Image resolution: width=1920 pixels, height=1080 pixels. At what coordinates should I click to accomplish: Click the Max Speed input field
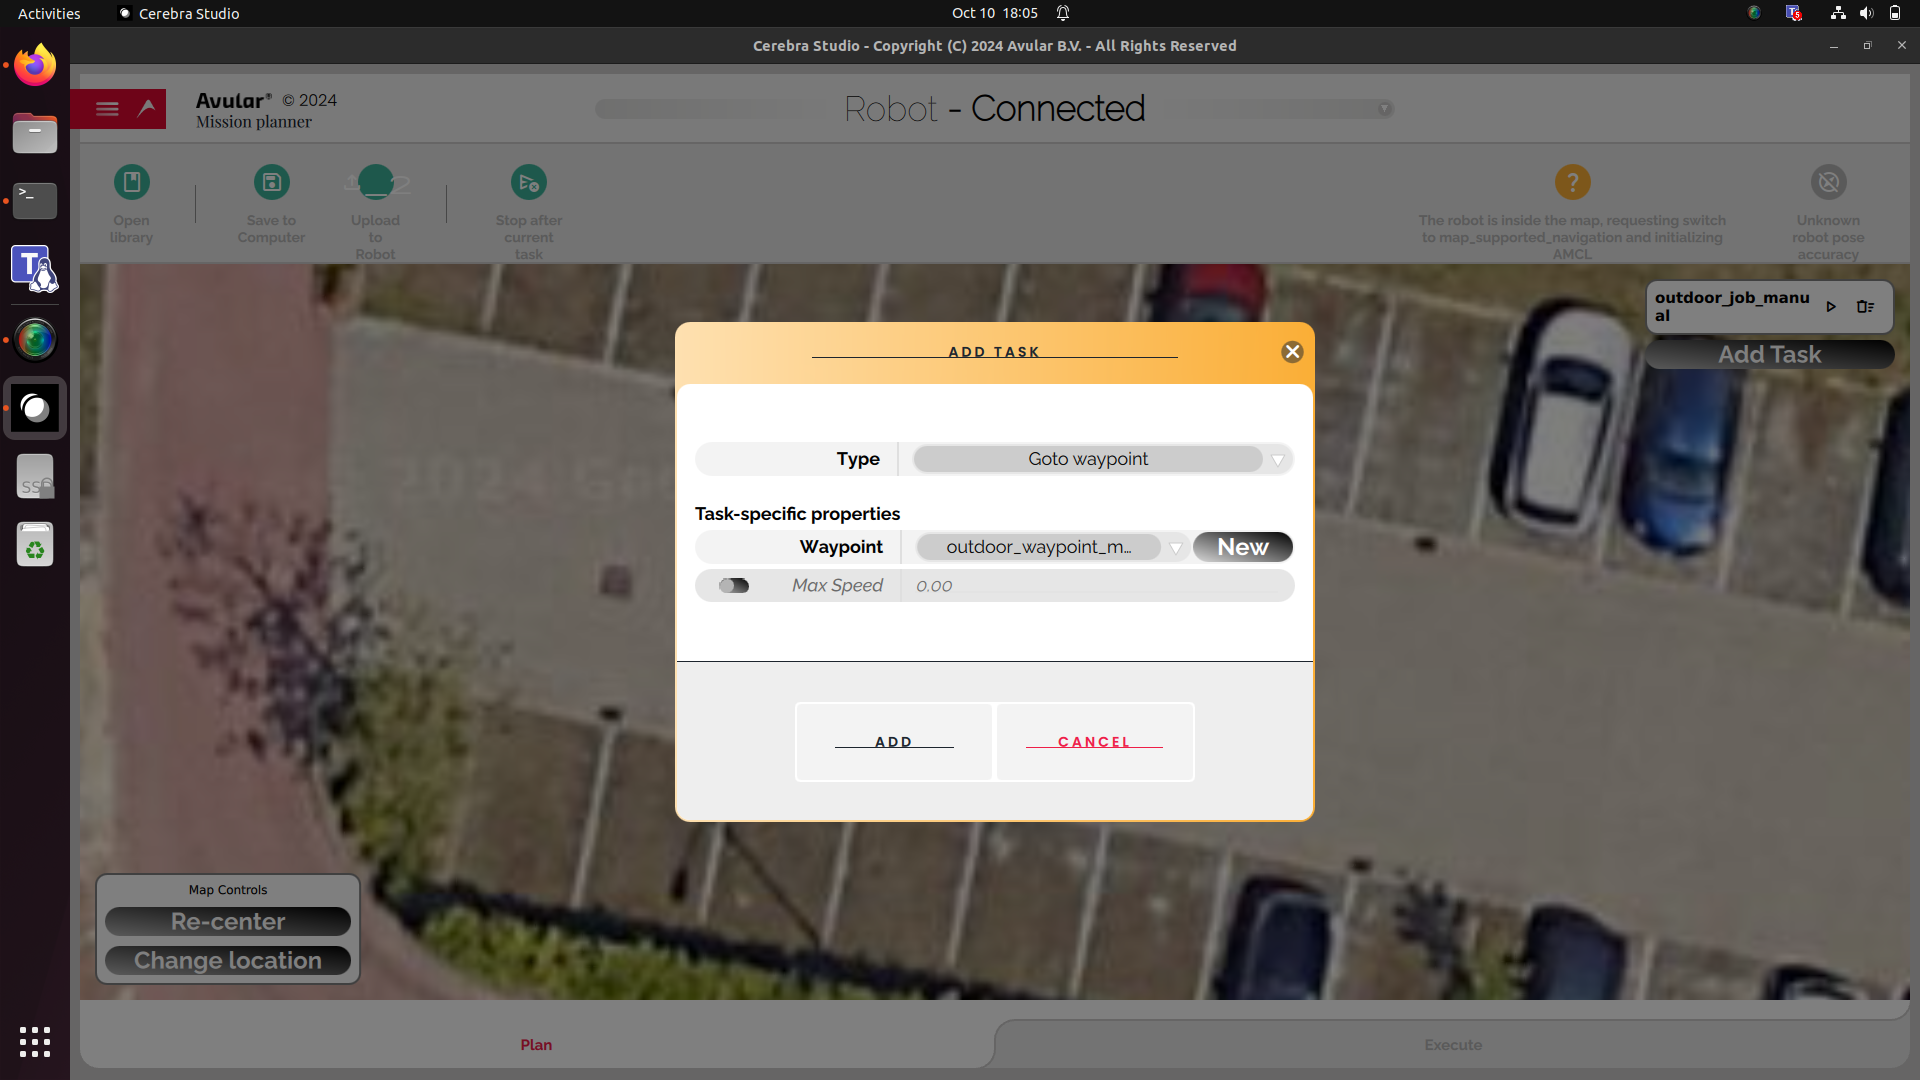pyautogui.click(x=1096, y=585)
